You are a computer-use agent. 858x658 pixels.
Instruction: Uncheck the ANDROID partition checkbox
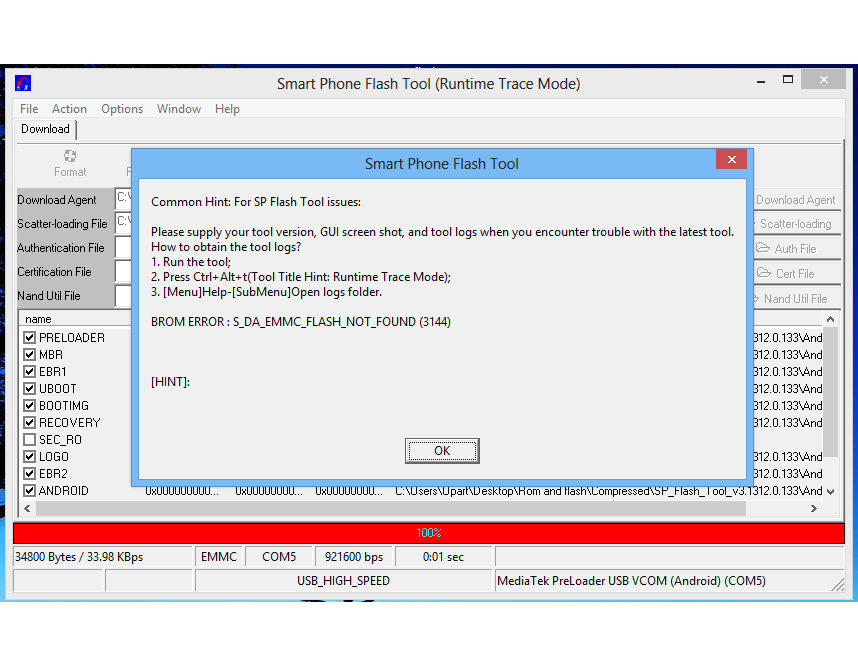(x=30, y=490)
